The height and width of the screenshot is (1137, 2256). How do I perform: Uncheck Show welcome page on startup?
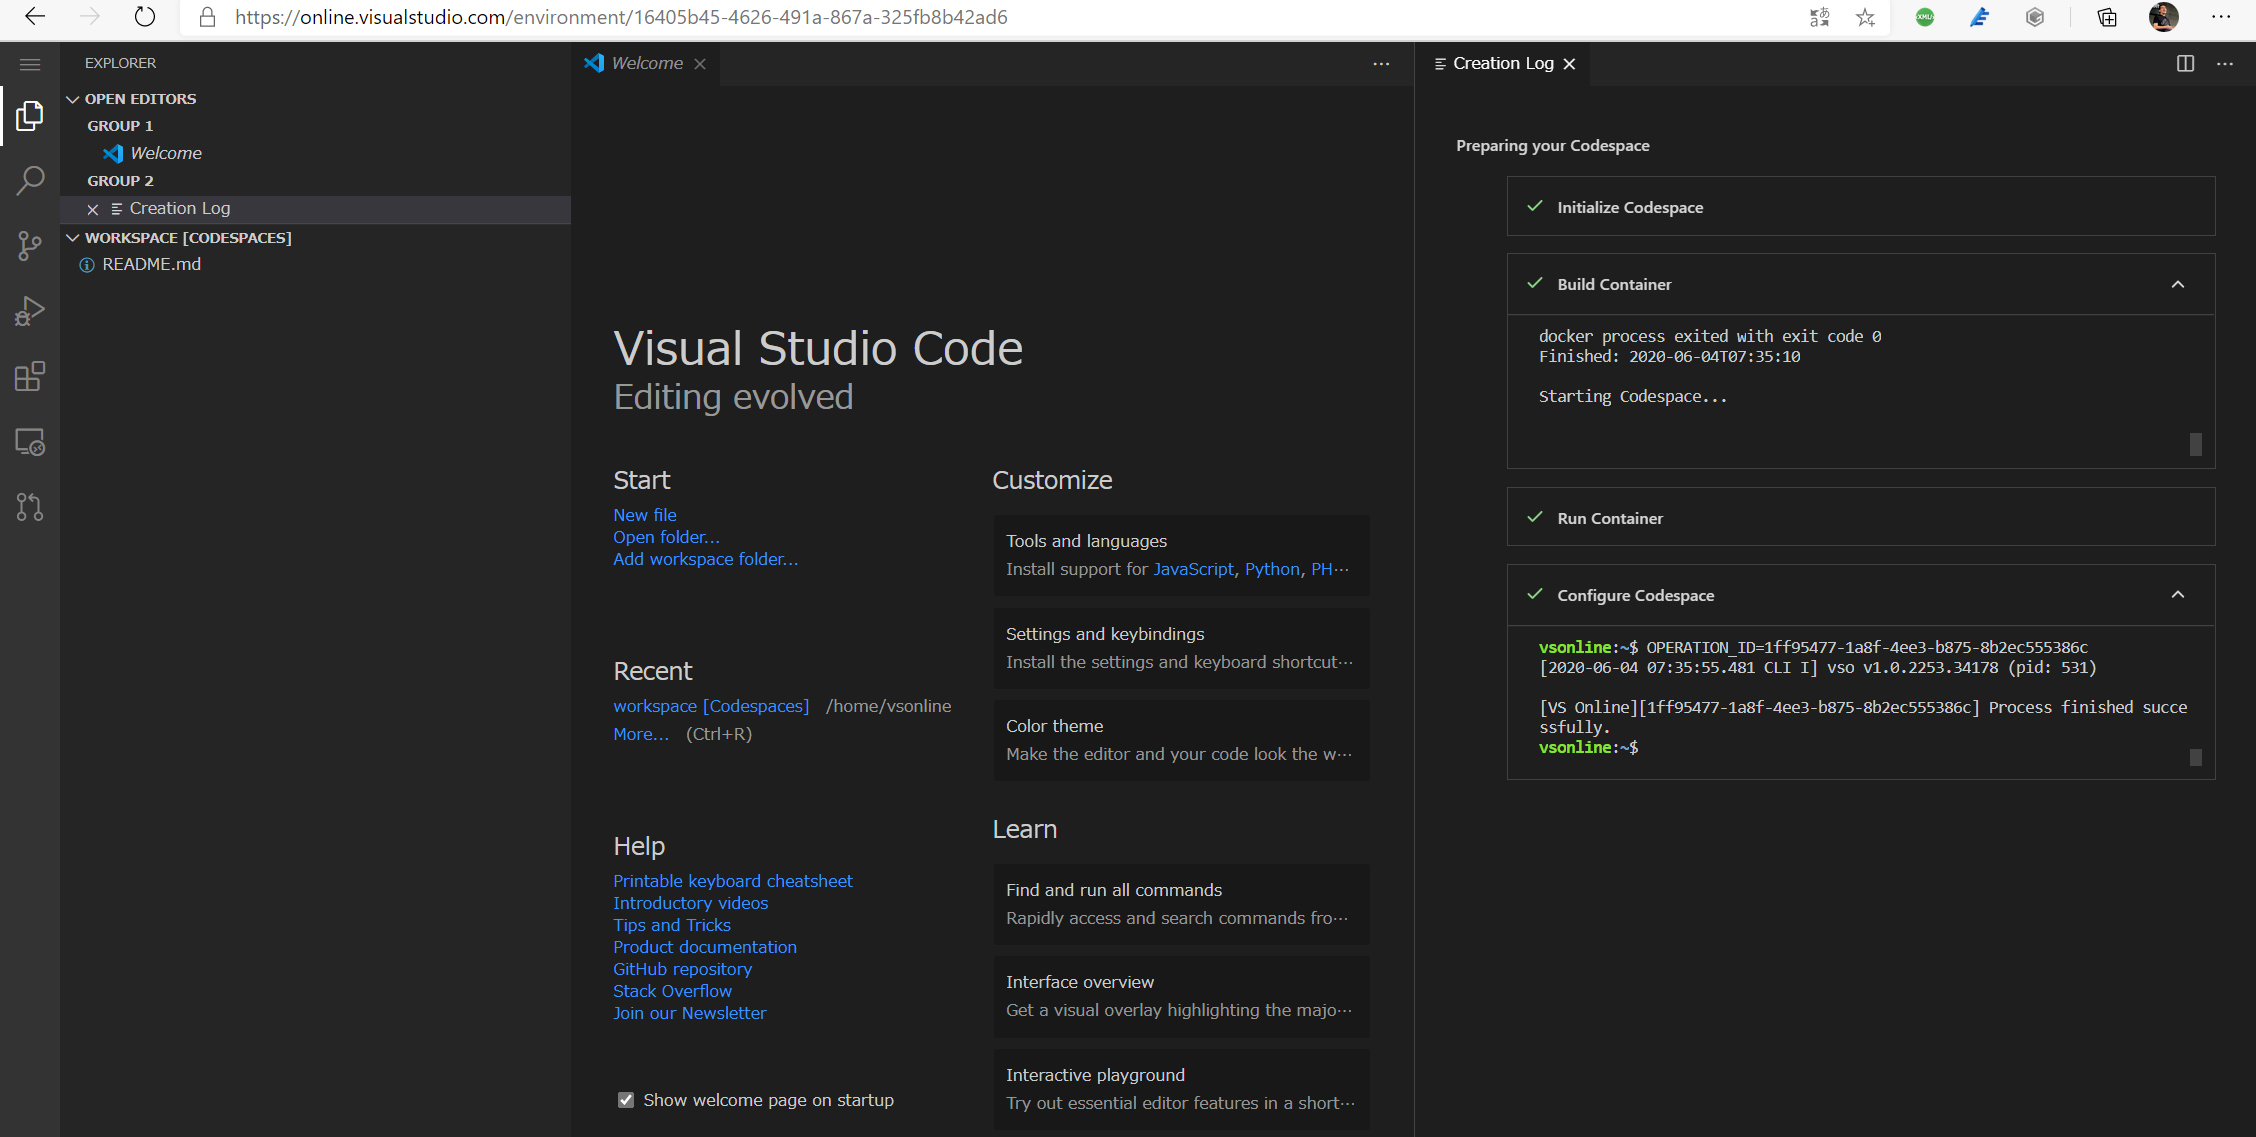[x=625, y=1099]
